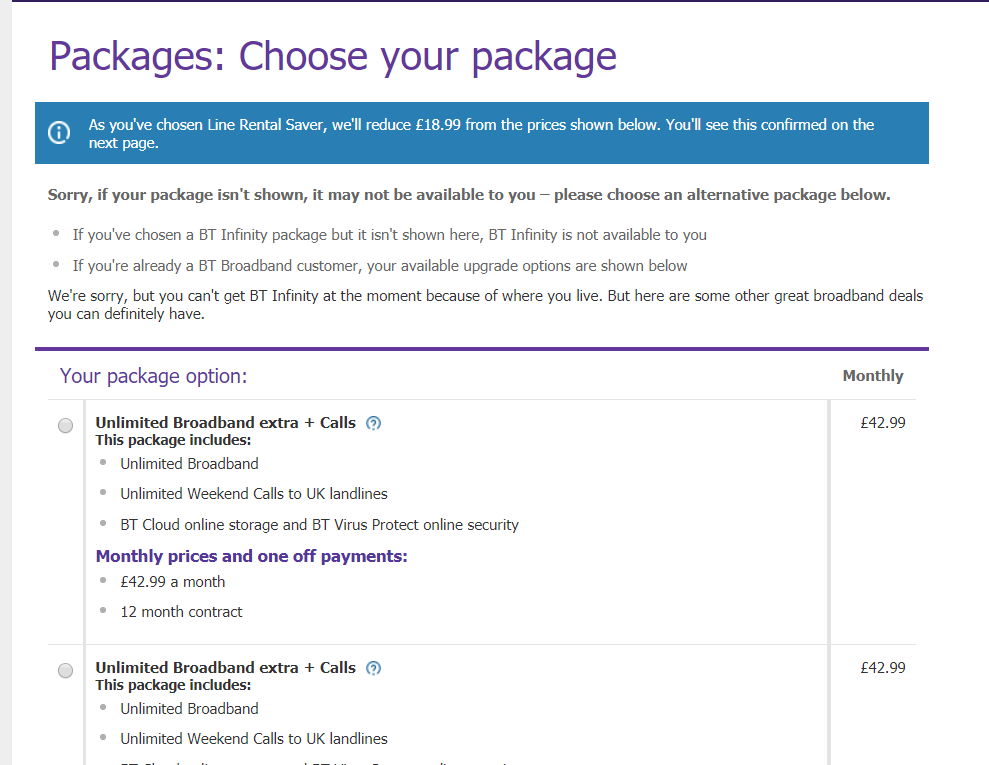Screen dimensions: 989x765
Task: Open help icon beside second Unlimited Broadband package
Action: tap(374, 668)
